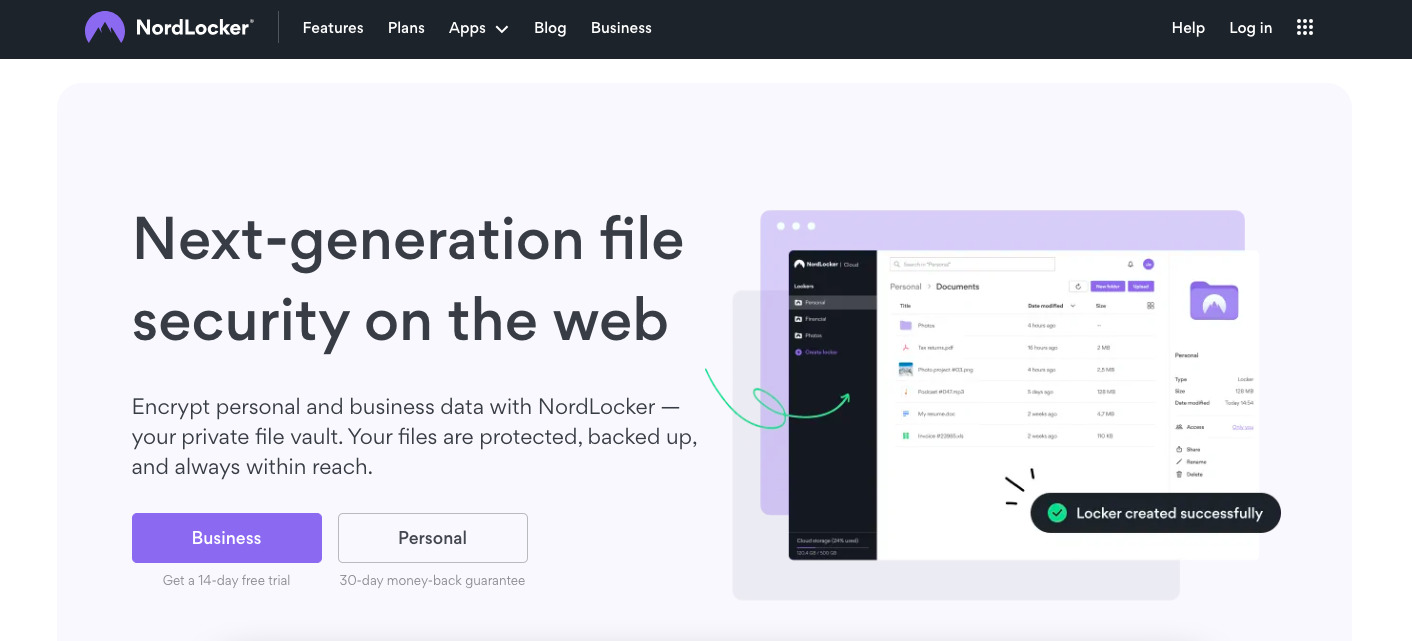Click the NordLocker logo in the header
This screenshot has height=641, width=1412.
point(169,28)
